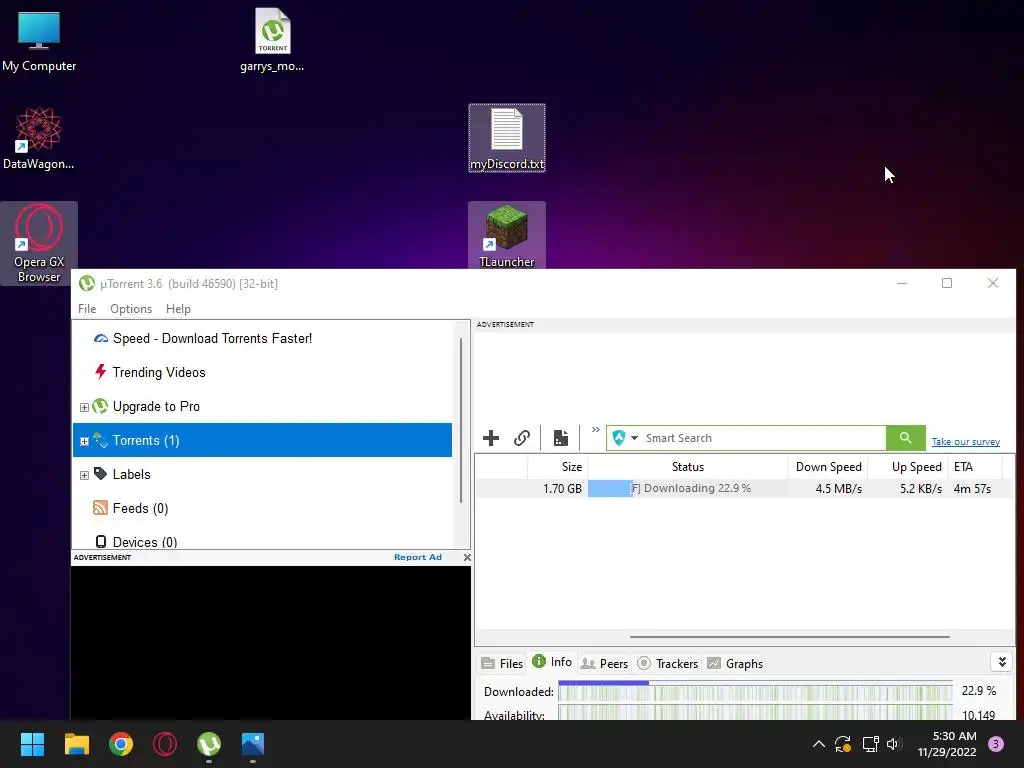Select Feeds (0) in the sidebar
1024x768 pixels.
pos(140,508)
